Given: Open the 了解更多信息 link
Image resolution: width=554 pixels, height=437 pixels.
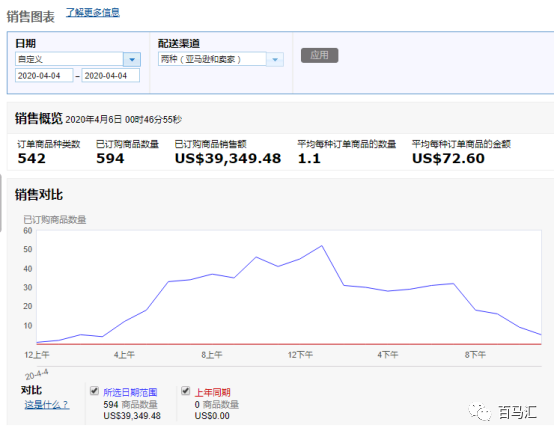Looking at the screenshot, I should pyautogui.click(x=93, y=12).
